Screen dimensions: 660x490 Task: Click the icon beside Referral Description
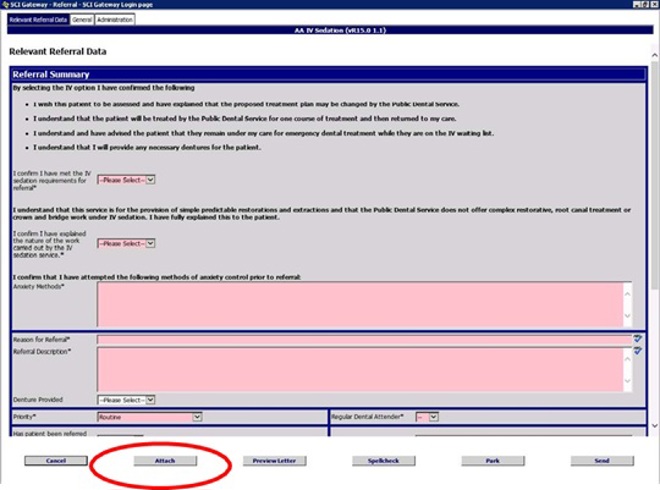tap(638, 350)
